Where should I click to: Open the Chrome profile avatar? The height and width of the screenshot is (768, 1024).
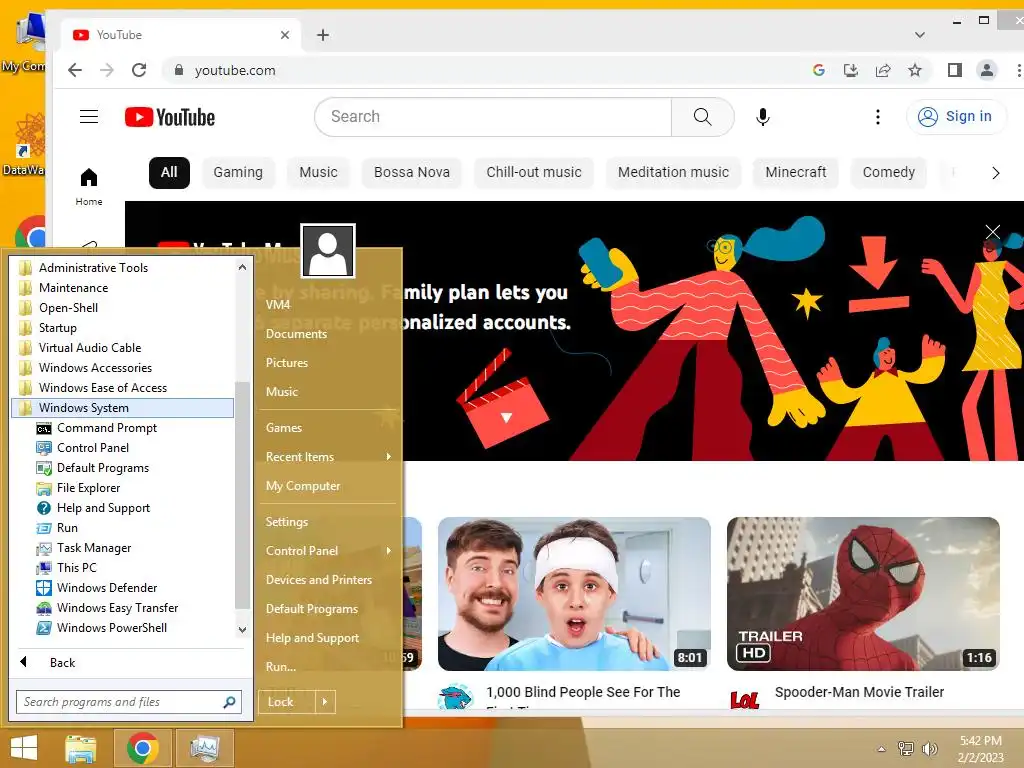coord(987,70)
